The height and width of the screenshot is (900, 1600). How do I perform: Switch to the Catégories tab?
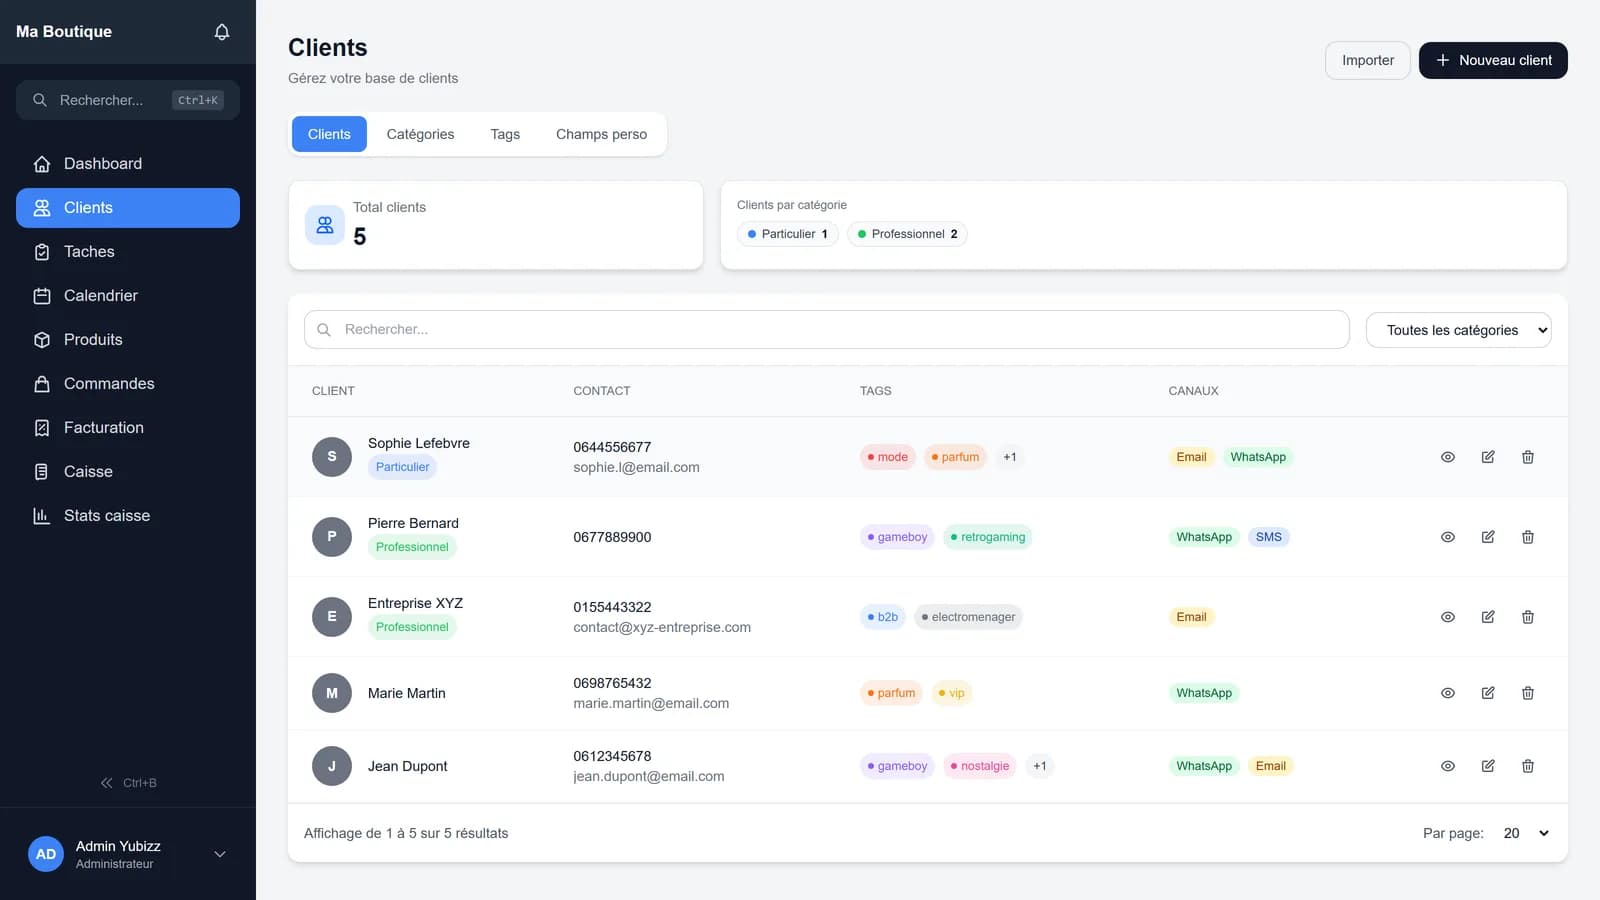[420, 134]
